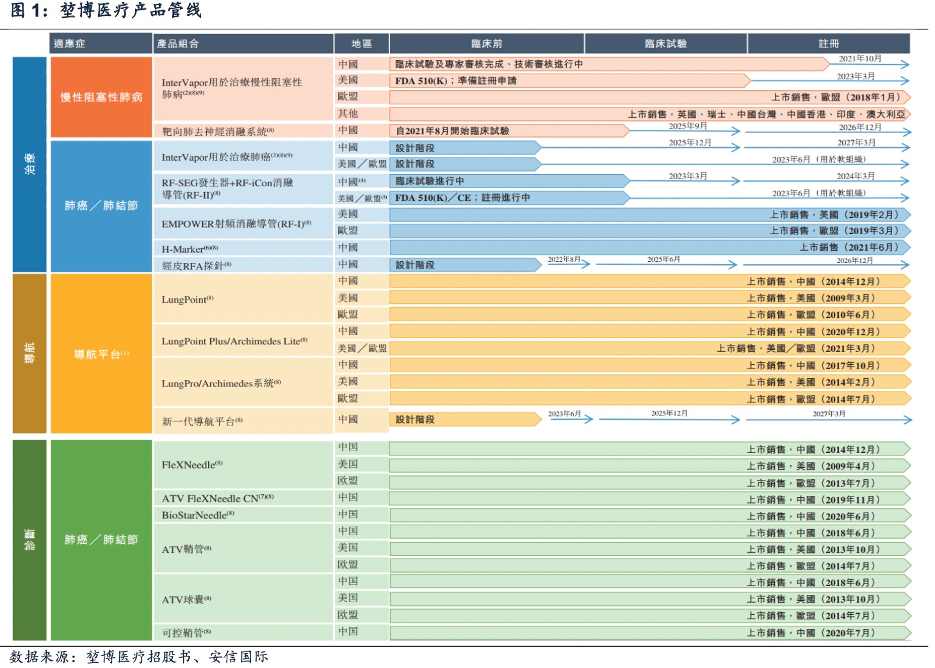Select FleXNeedle bar 上市銷售·美國（2009年4月）
The width and height of the screenshot is (935, 668).
[x=650, y=466]
